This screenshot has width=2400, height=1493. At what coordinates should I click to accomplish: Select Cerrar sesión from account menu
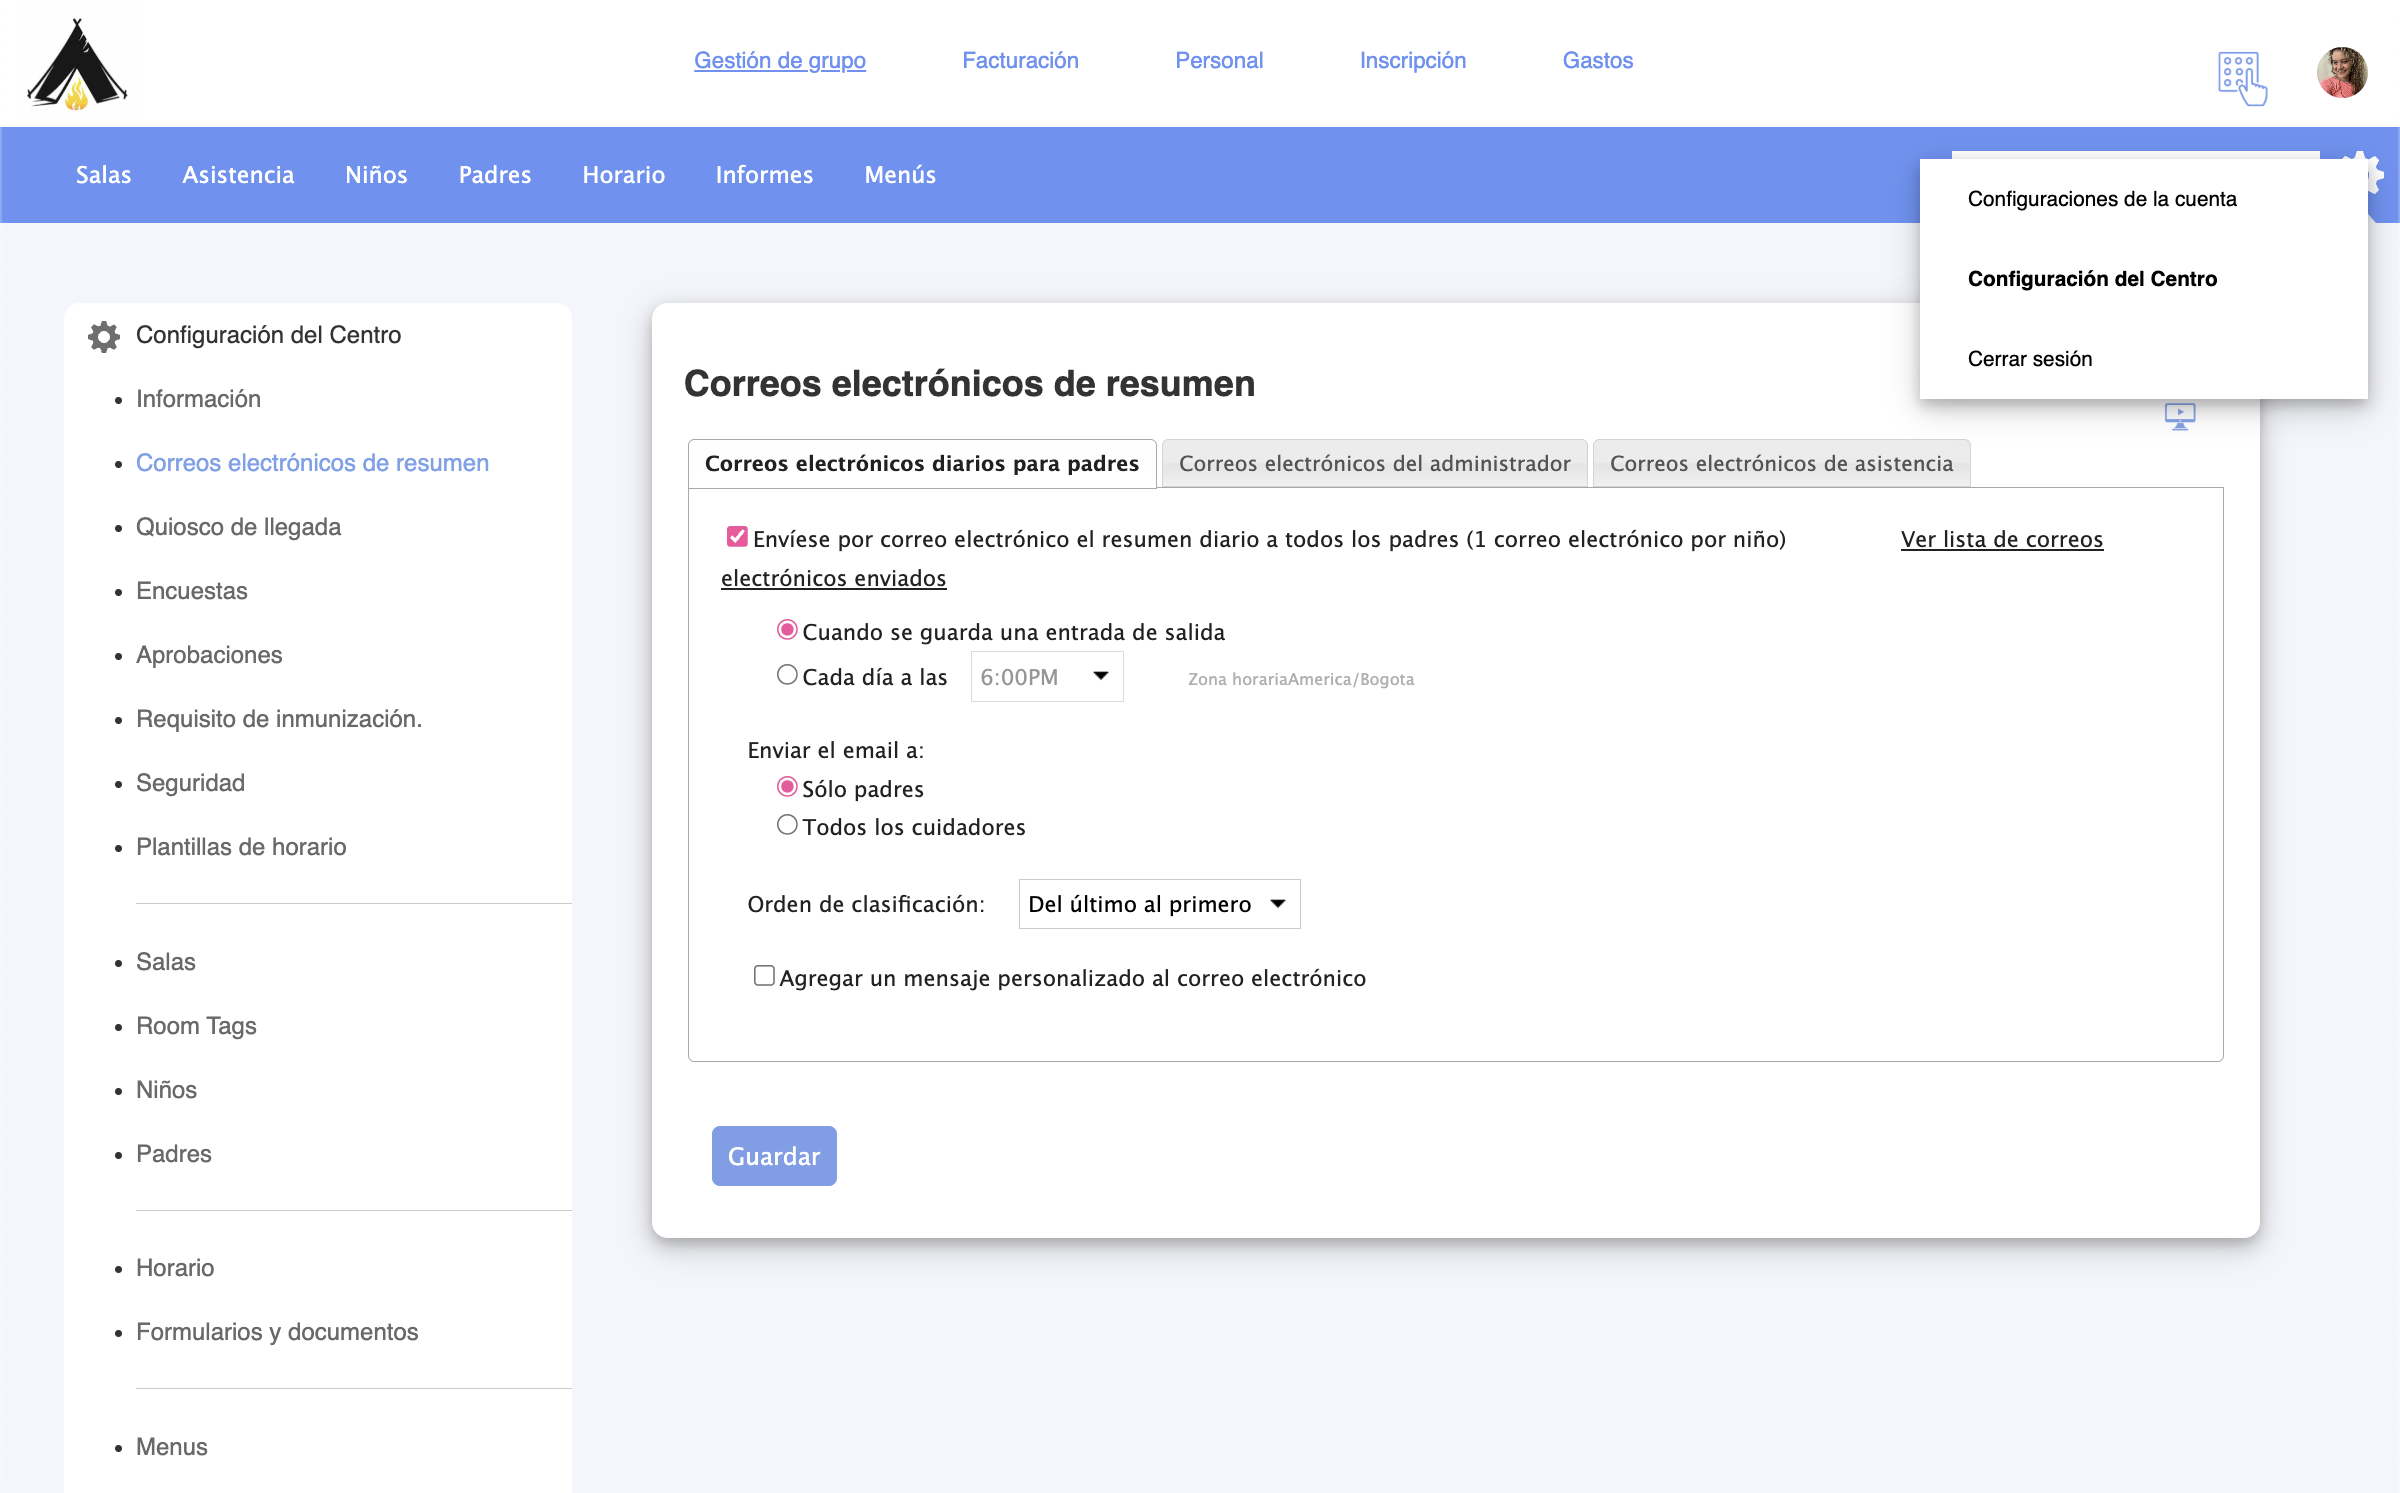click(x=2029, y=359)
